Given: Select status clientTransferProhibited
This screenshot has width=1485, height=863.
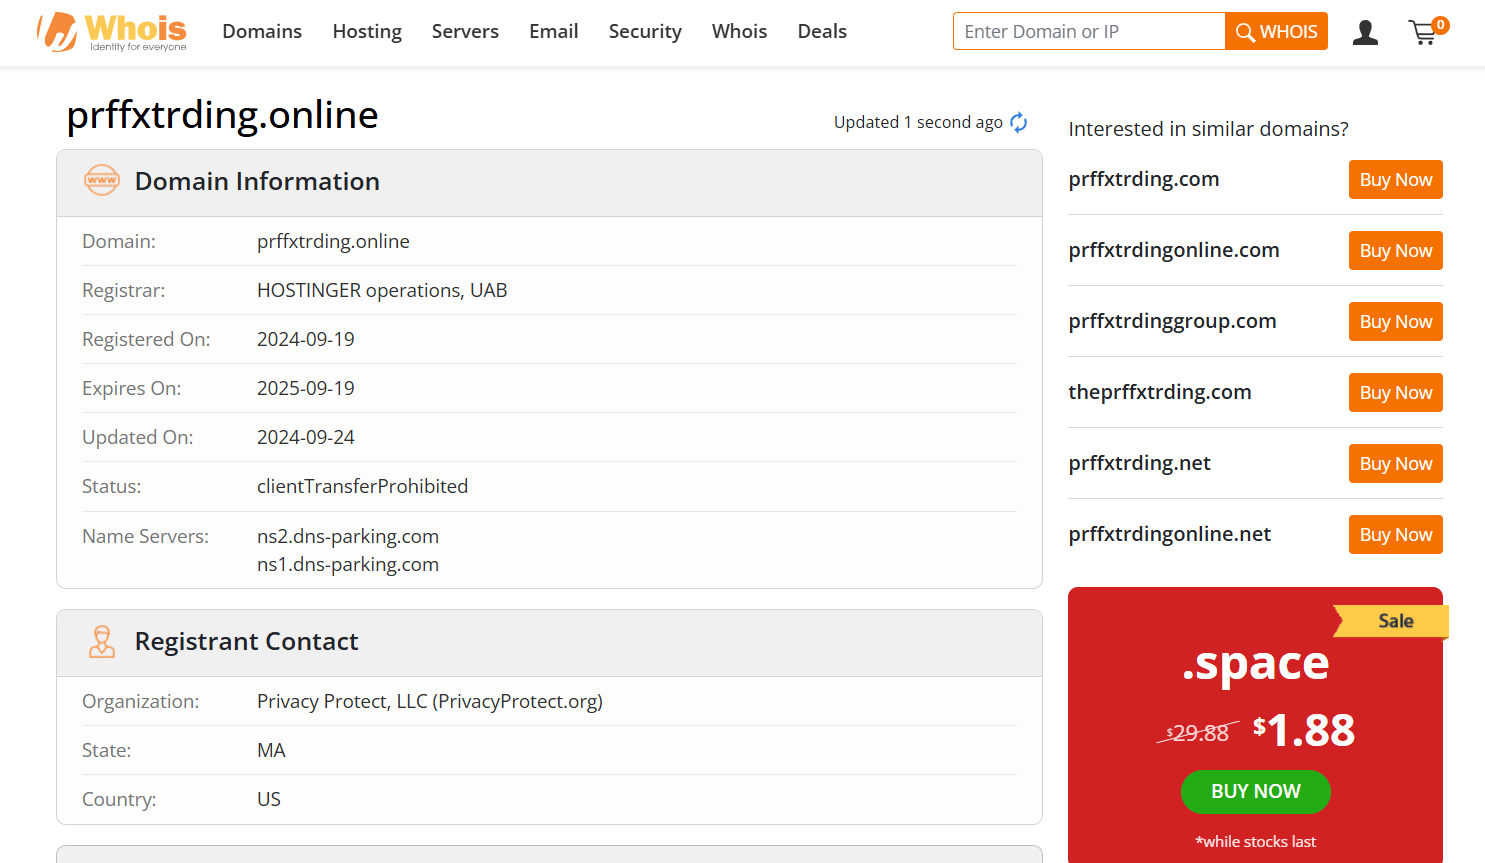Looking at the screenshot, I should pyautogui.click(x=362, y=486).
